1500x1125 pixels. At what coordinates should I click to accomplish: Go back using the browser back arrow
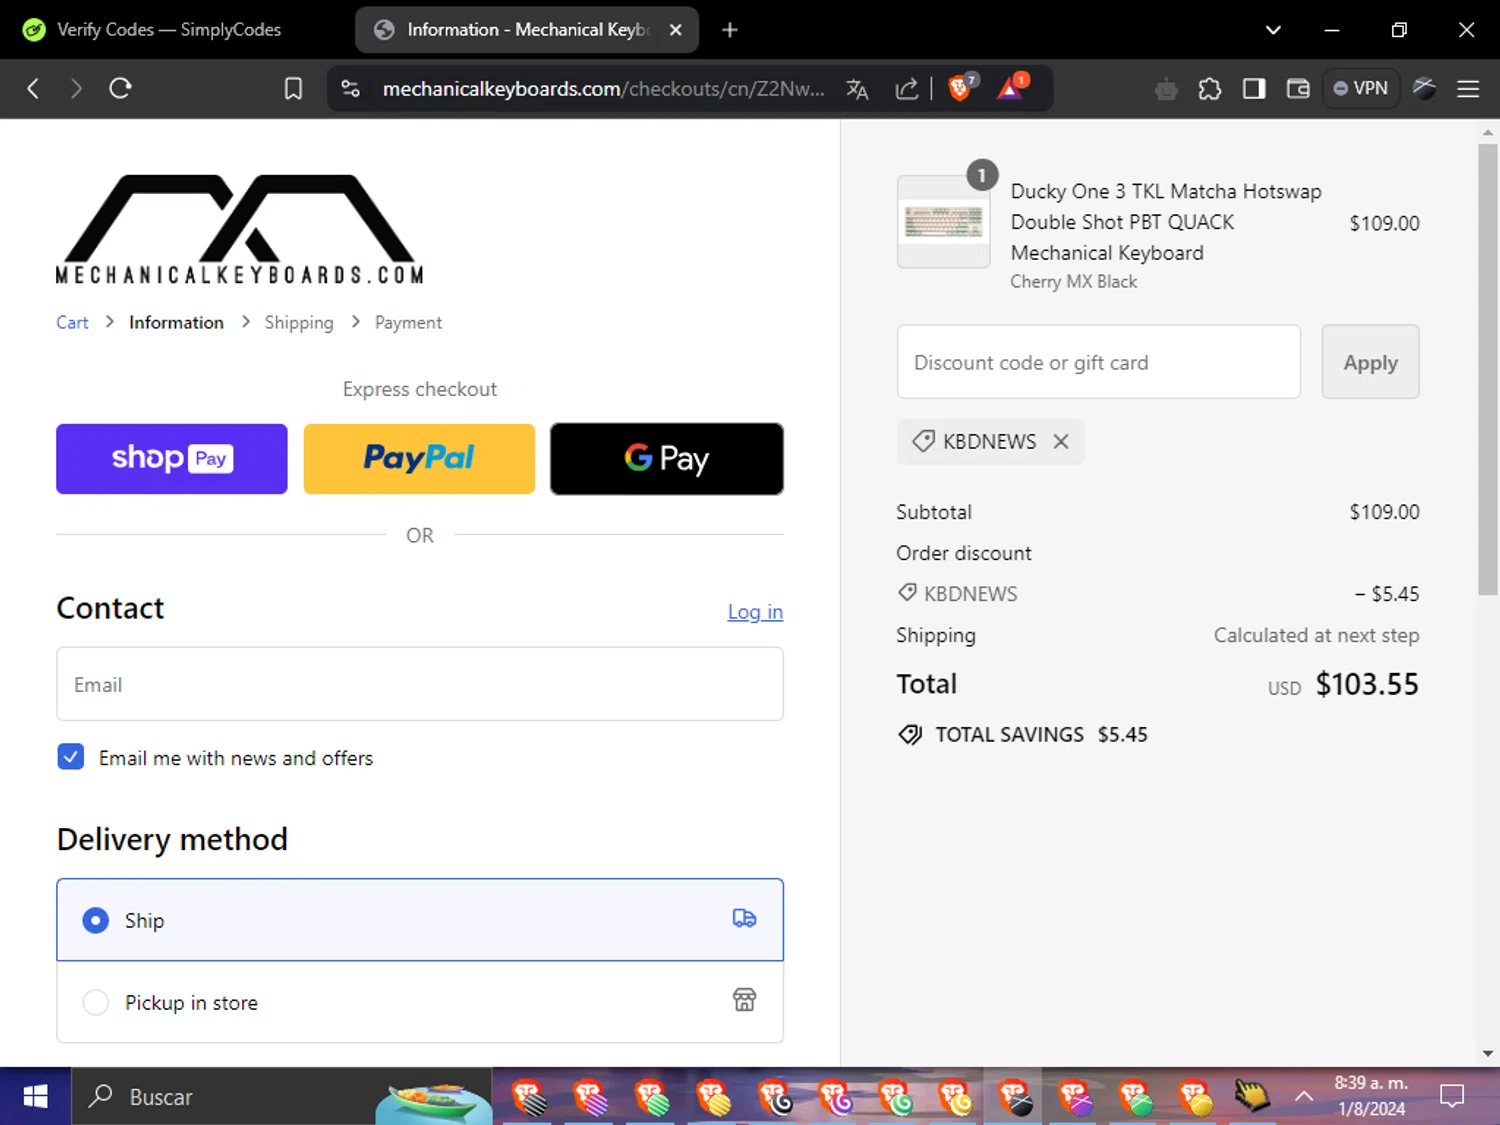(x=33, y=89)
